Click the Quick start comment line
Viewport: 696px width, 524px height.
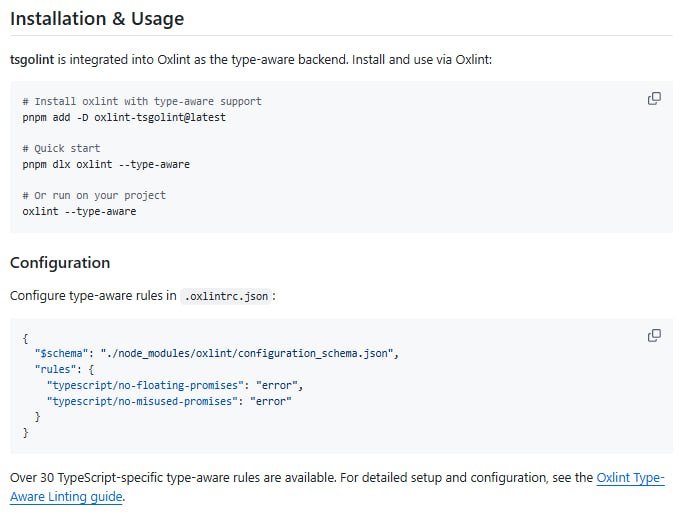[x=61, y=148]
